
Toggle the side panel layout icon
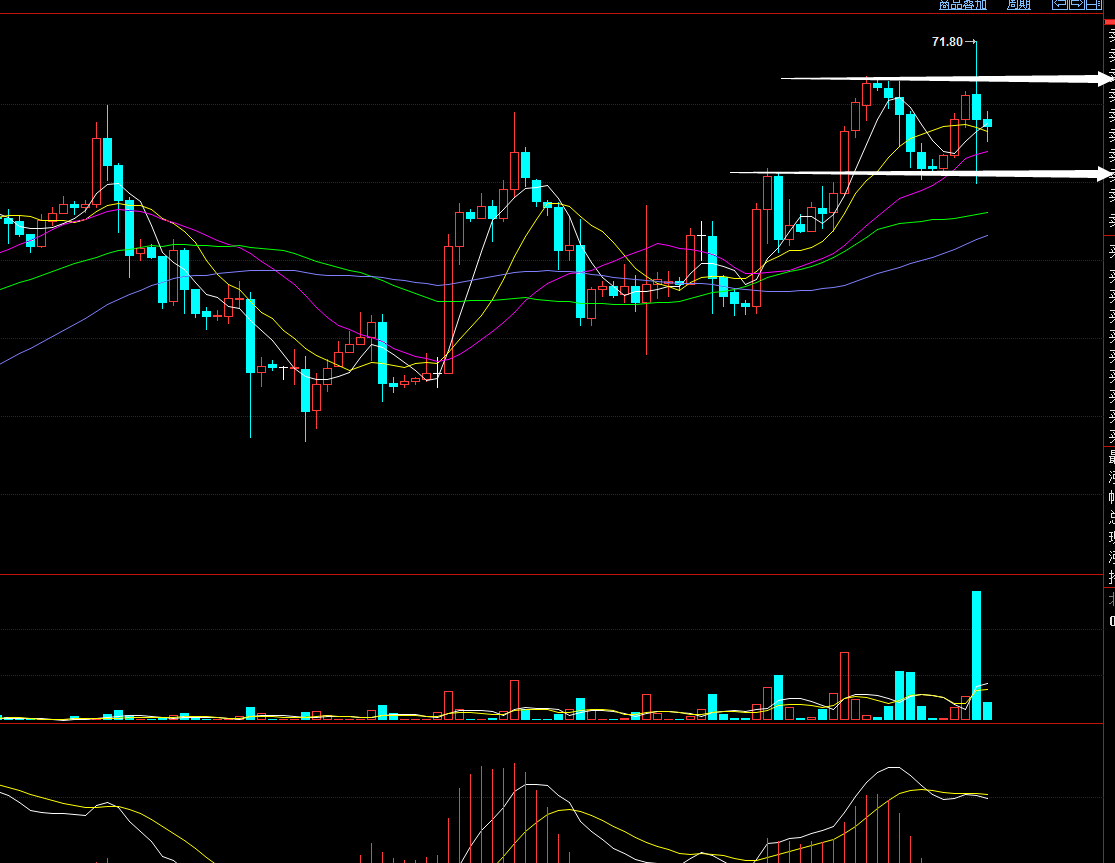pos(1094,4)
